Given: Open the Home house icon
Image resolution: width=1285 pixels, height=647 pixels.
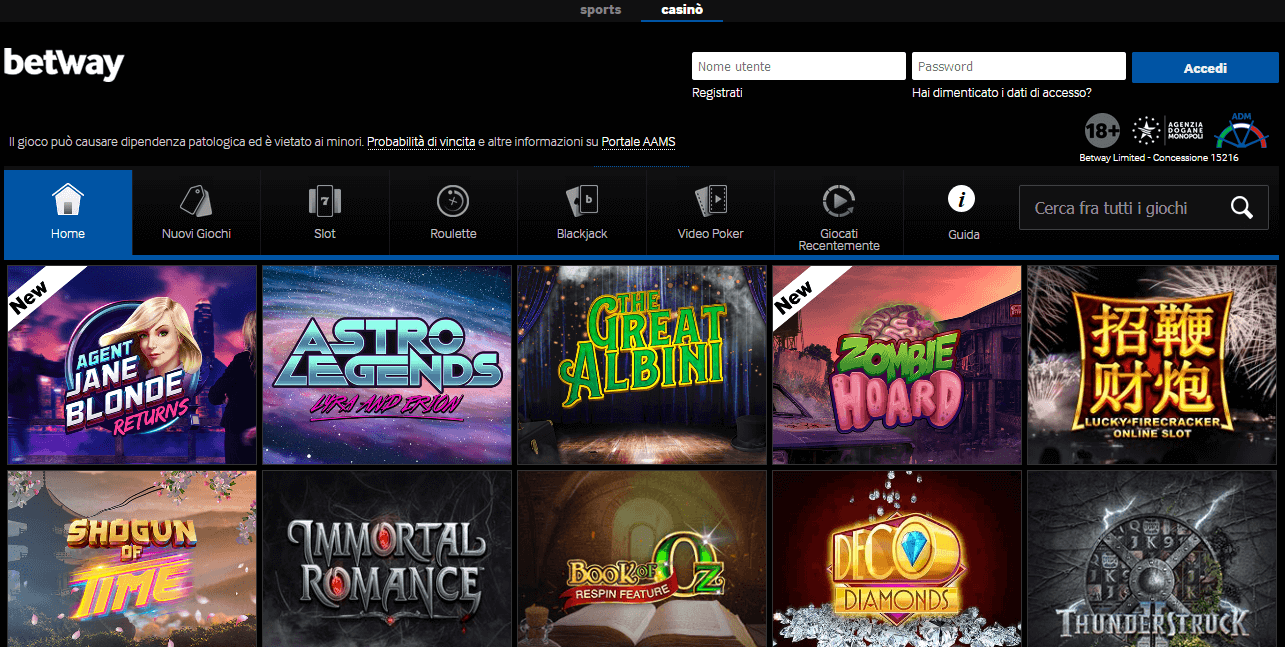Looking at the screenshot, I should click(68, 200).
